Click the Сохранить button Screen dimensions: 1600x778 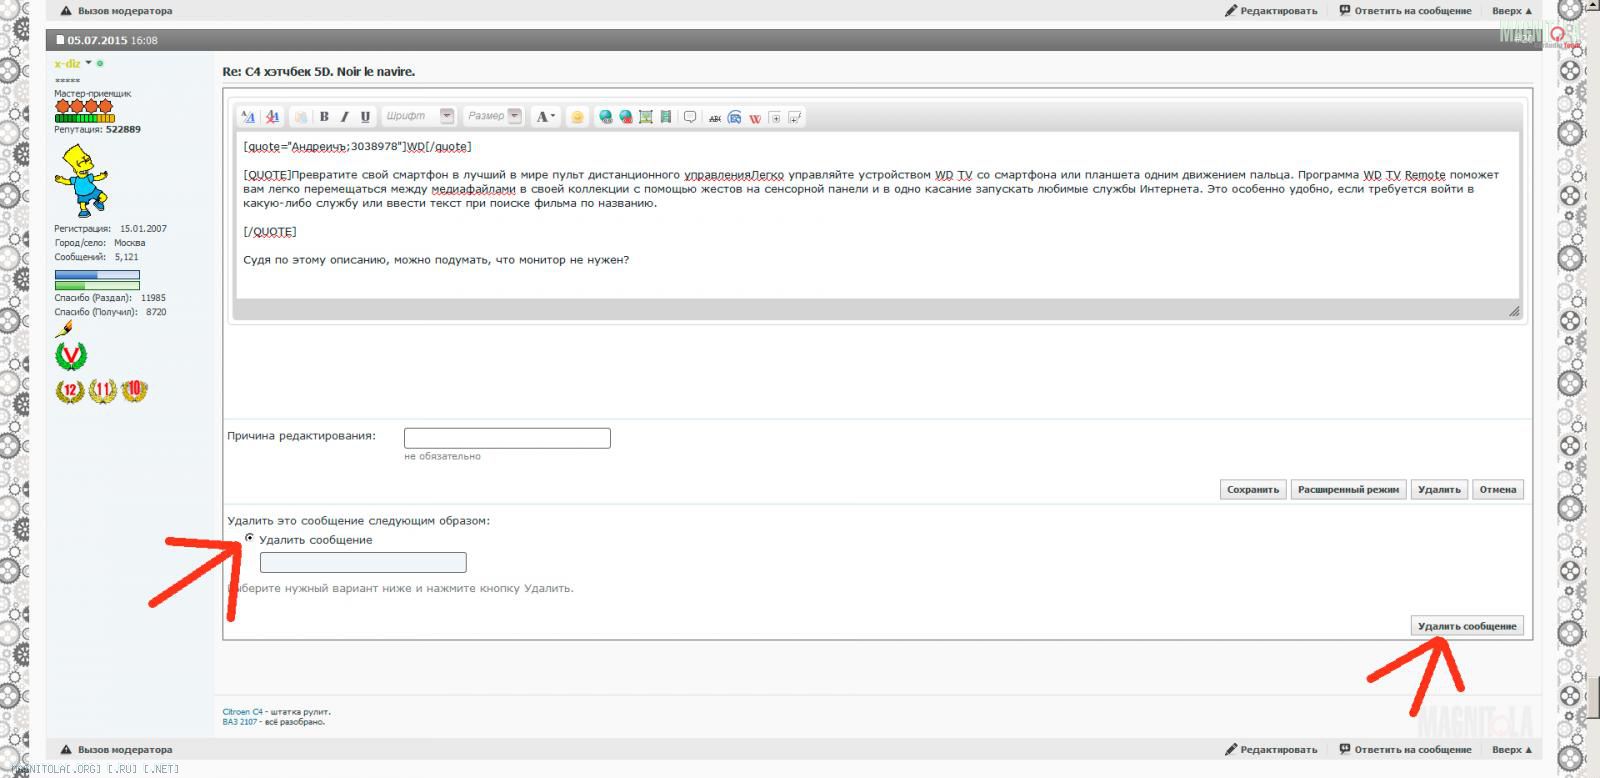pyautogui.click(x=1252, y=489)
